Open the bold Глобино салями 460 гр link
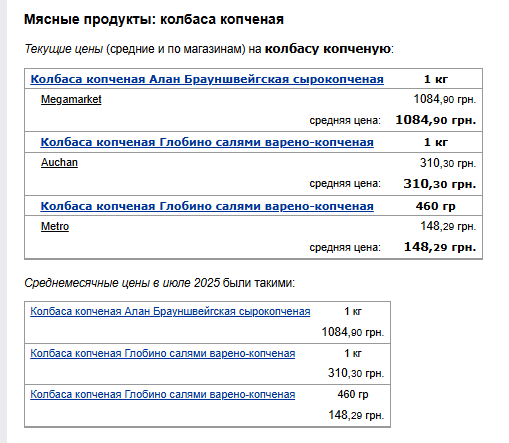Screen dimensions: 509x443 (207, 206)
